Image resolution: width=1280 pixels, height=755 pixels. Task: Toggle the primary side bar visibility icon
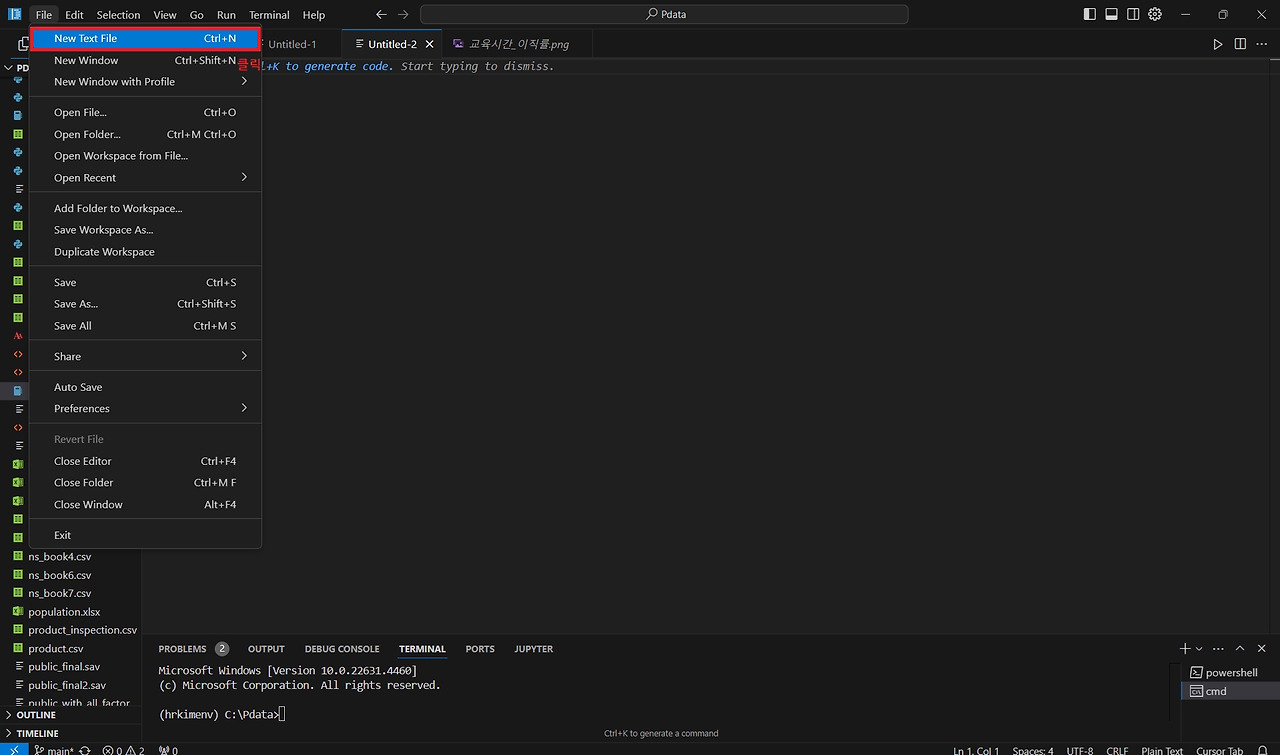pos(1088,13)
